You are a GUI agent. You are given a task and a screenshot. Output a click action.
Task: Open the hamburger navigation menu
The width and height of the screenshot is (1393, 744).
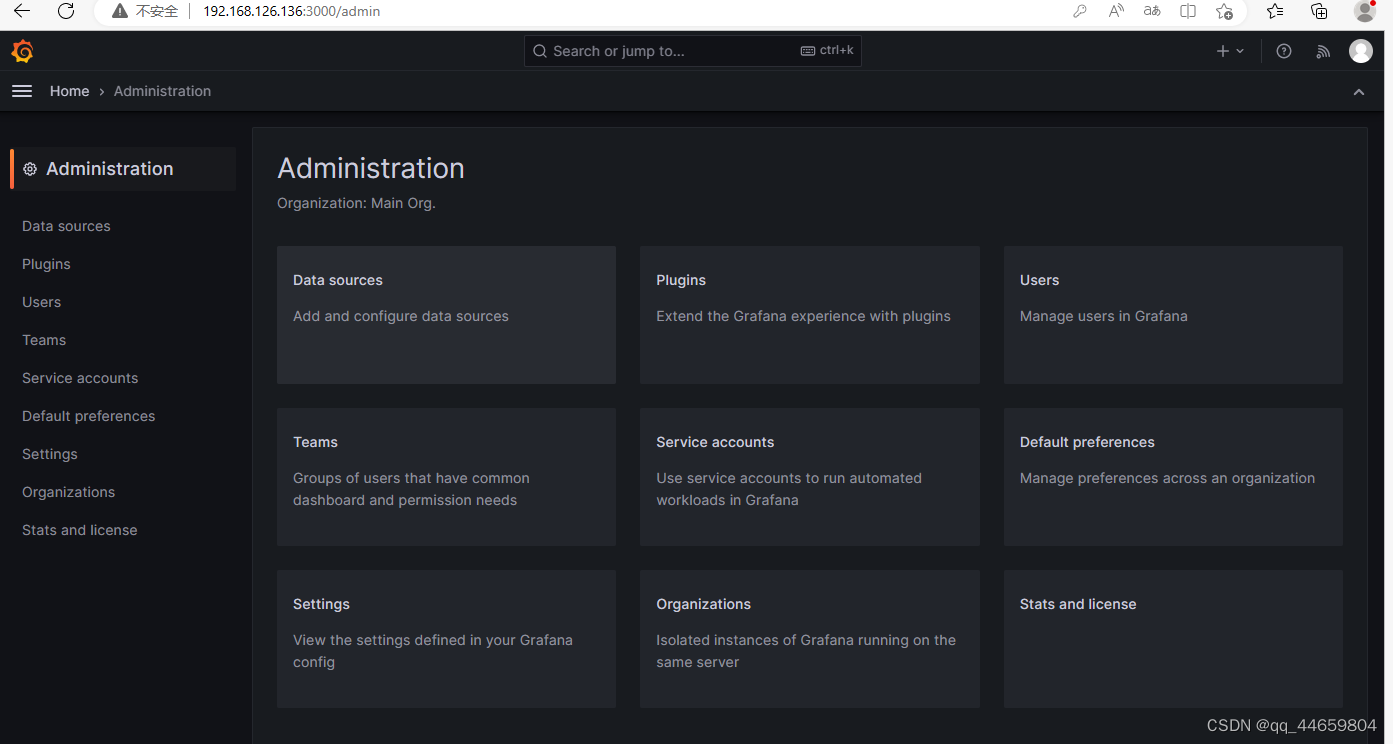tap(22, 91)
